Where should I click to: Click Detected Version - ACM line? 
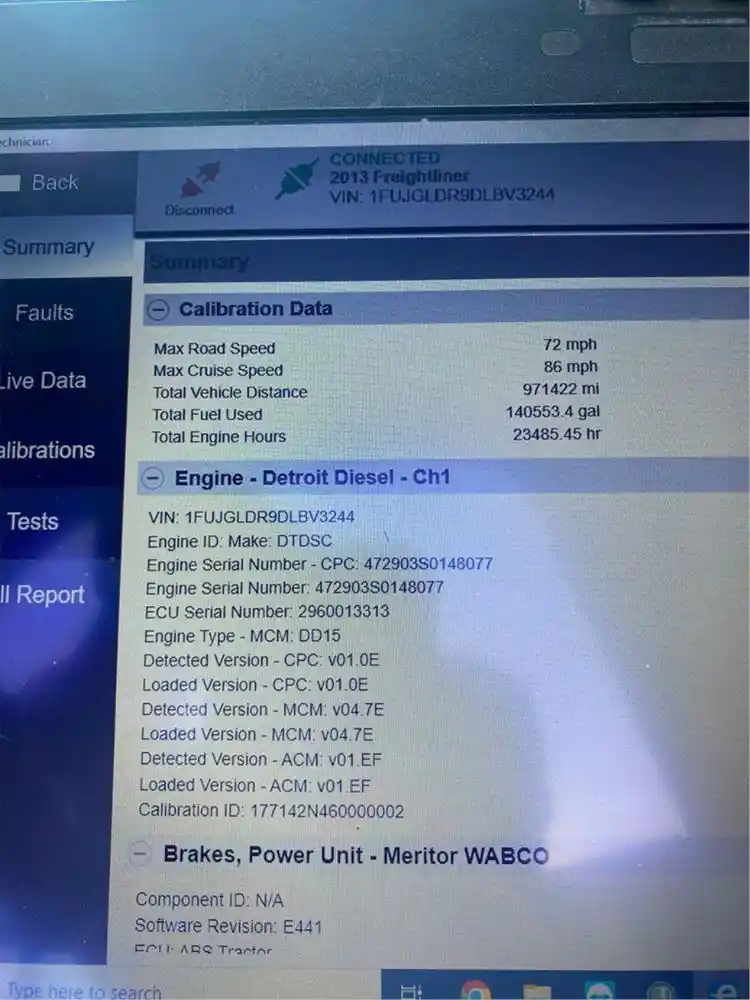pyautogui.click(x=261, y=760)
